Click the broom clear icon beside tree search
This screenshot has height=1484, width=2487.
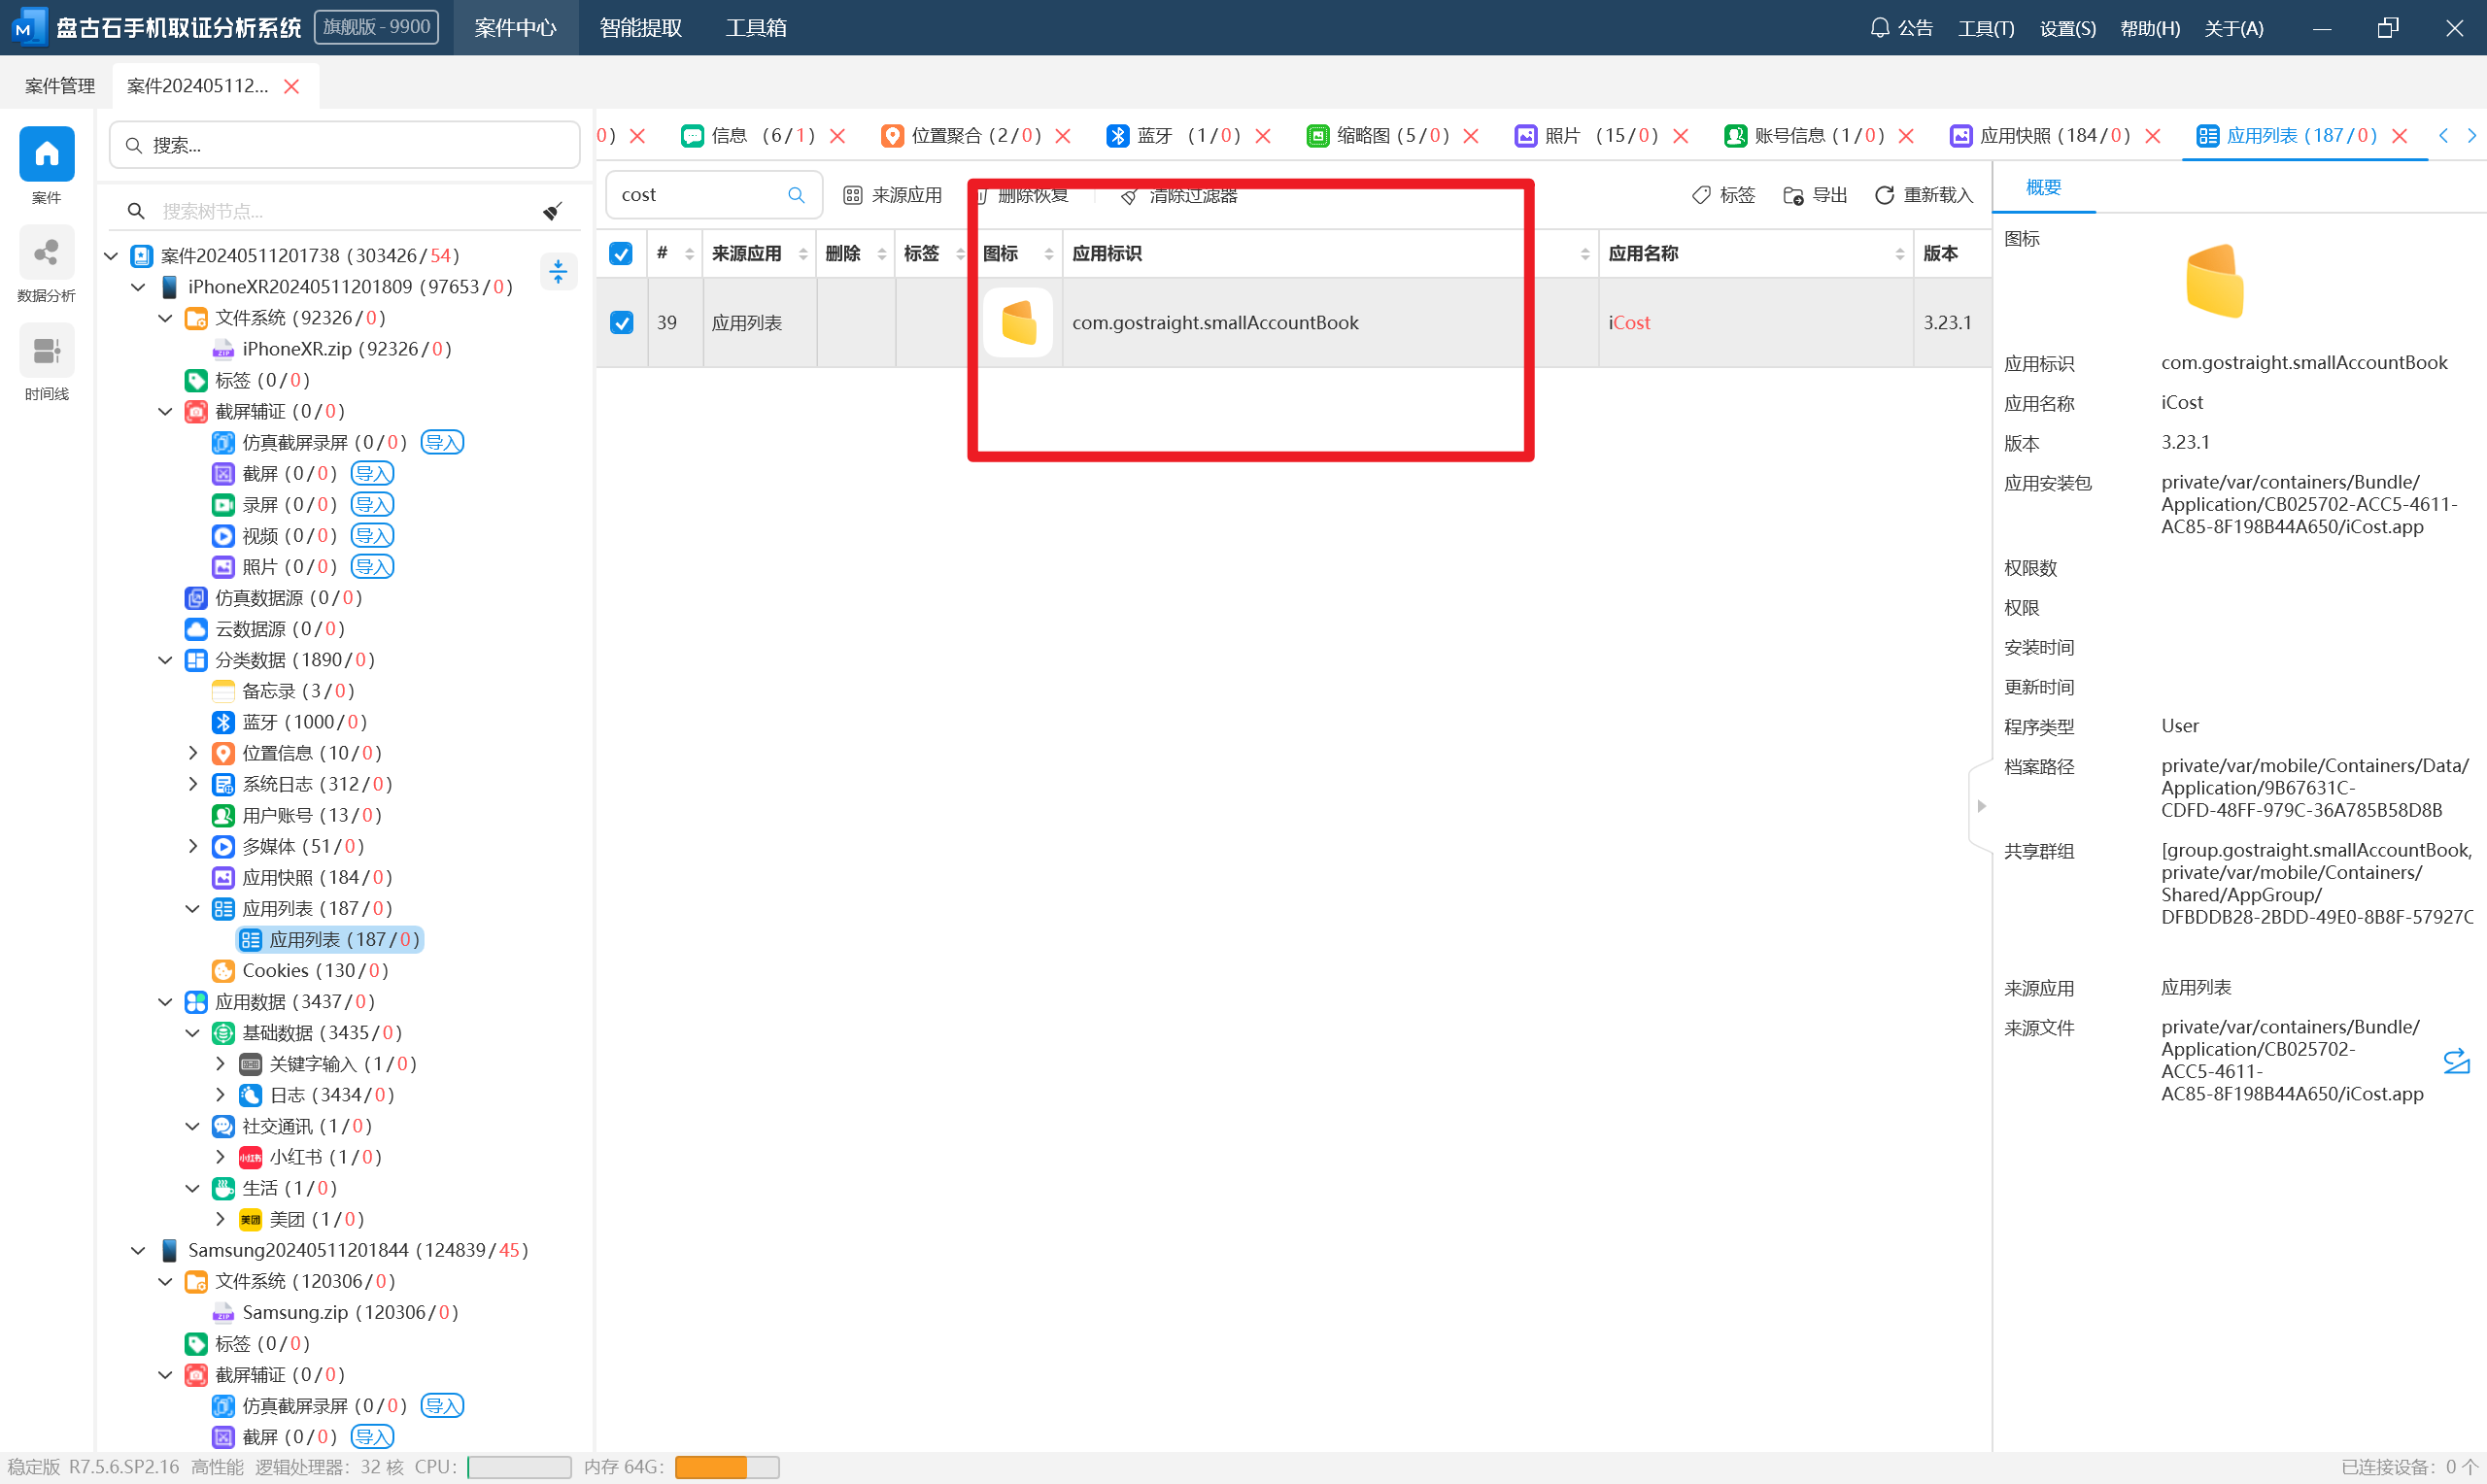tap(552, 211)
